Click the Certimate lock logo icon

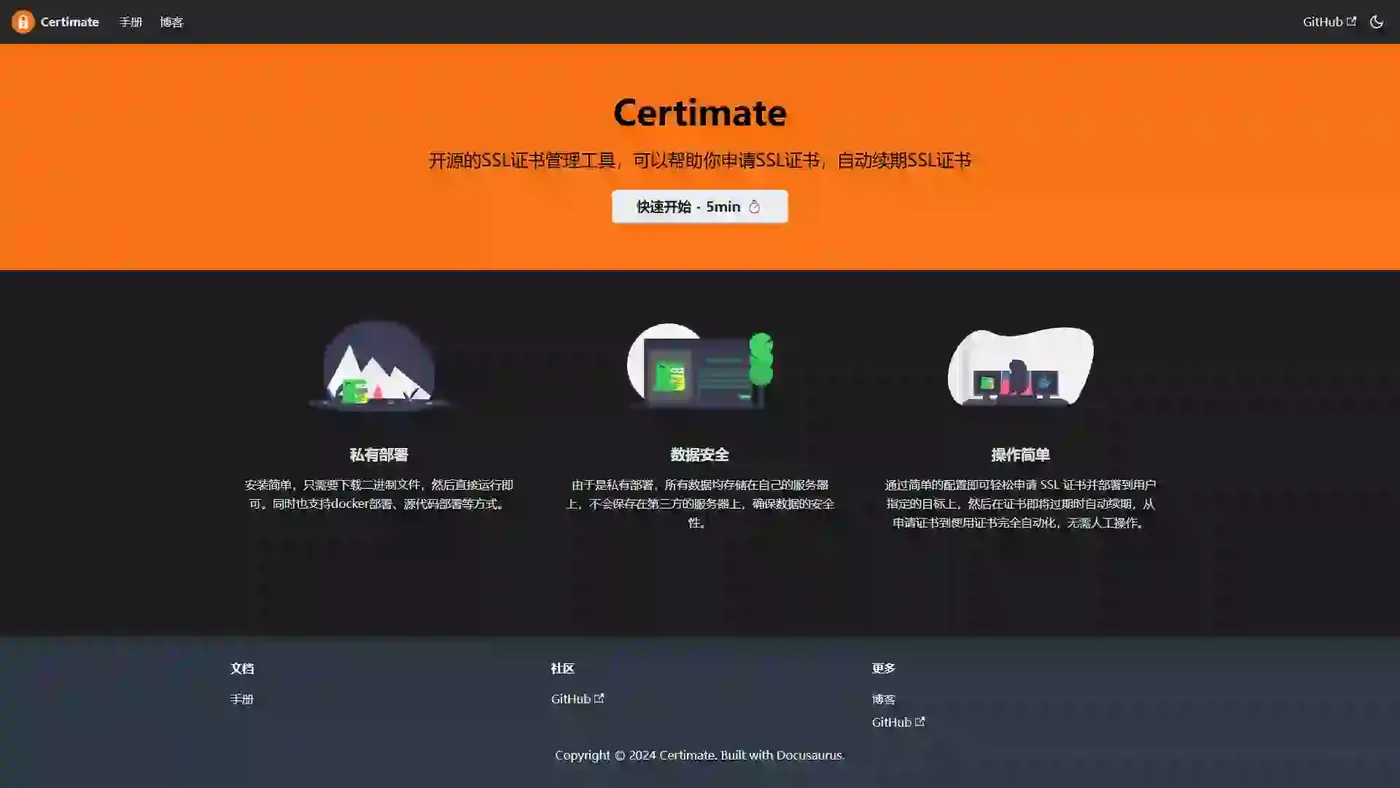point(22,21)
